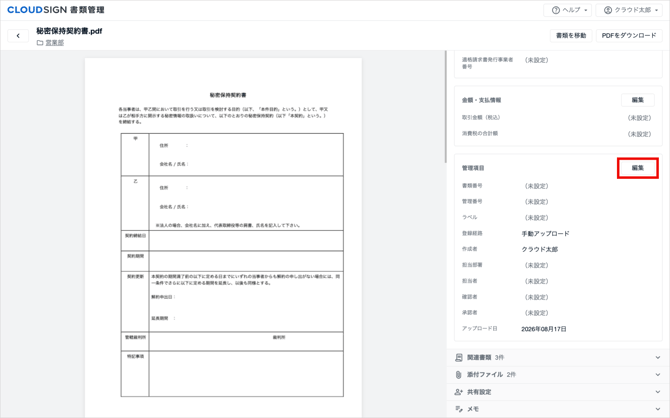The height and width of the screenshot is (418, 670).
Task: Click the 消費税の合計額 unset value
Action: (639, 134)
